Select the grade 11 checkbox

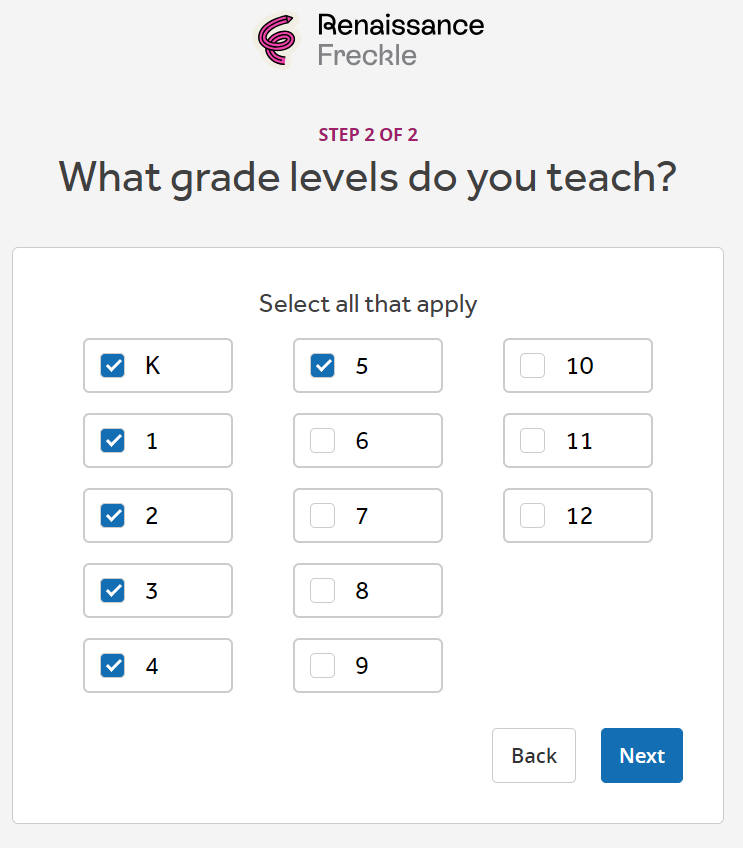tap(533, 441)
